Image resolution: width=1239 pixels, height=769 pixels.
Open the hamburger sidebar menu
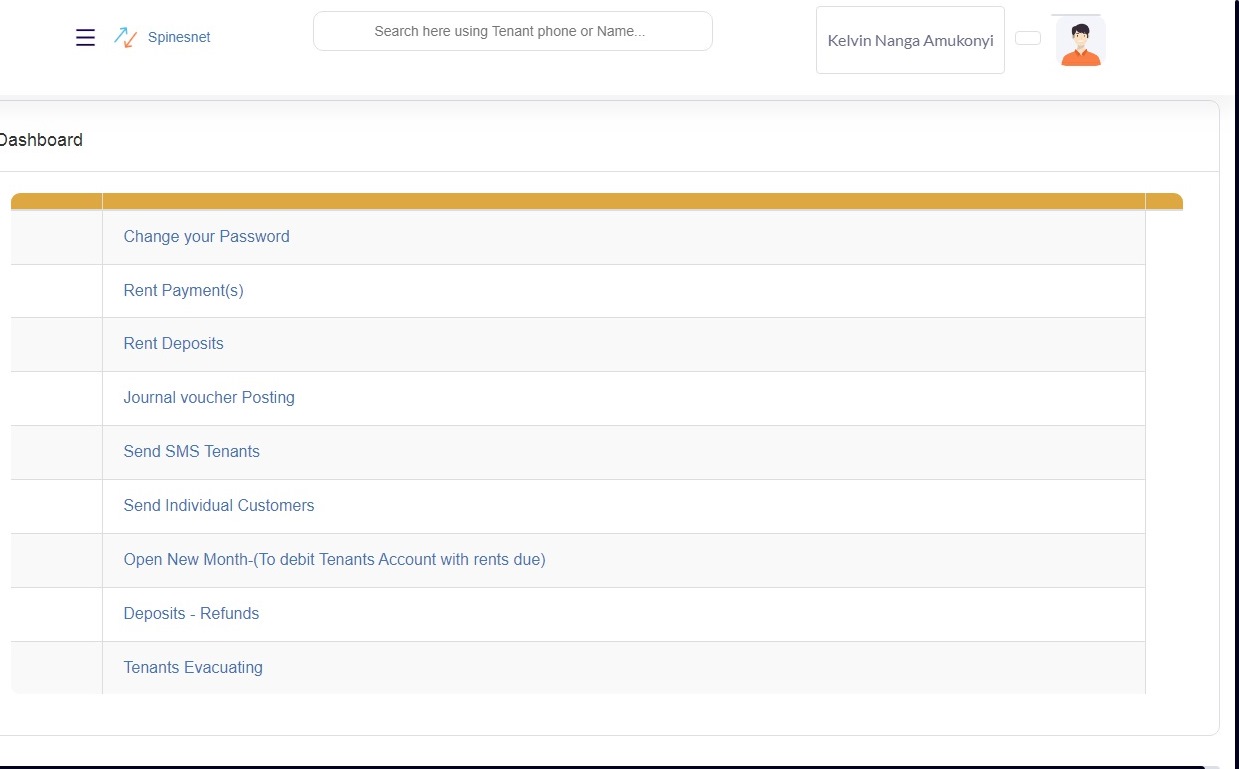pos(86,38)
